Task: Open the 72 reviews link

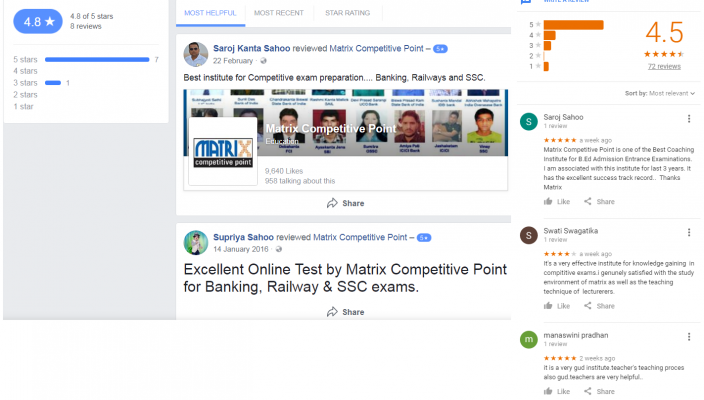Action: point(664,66)
